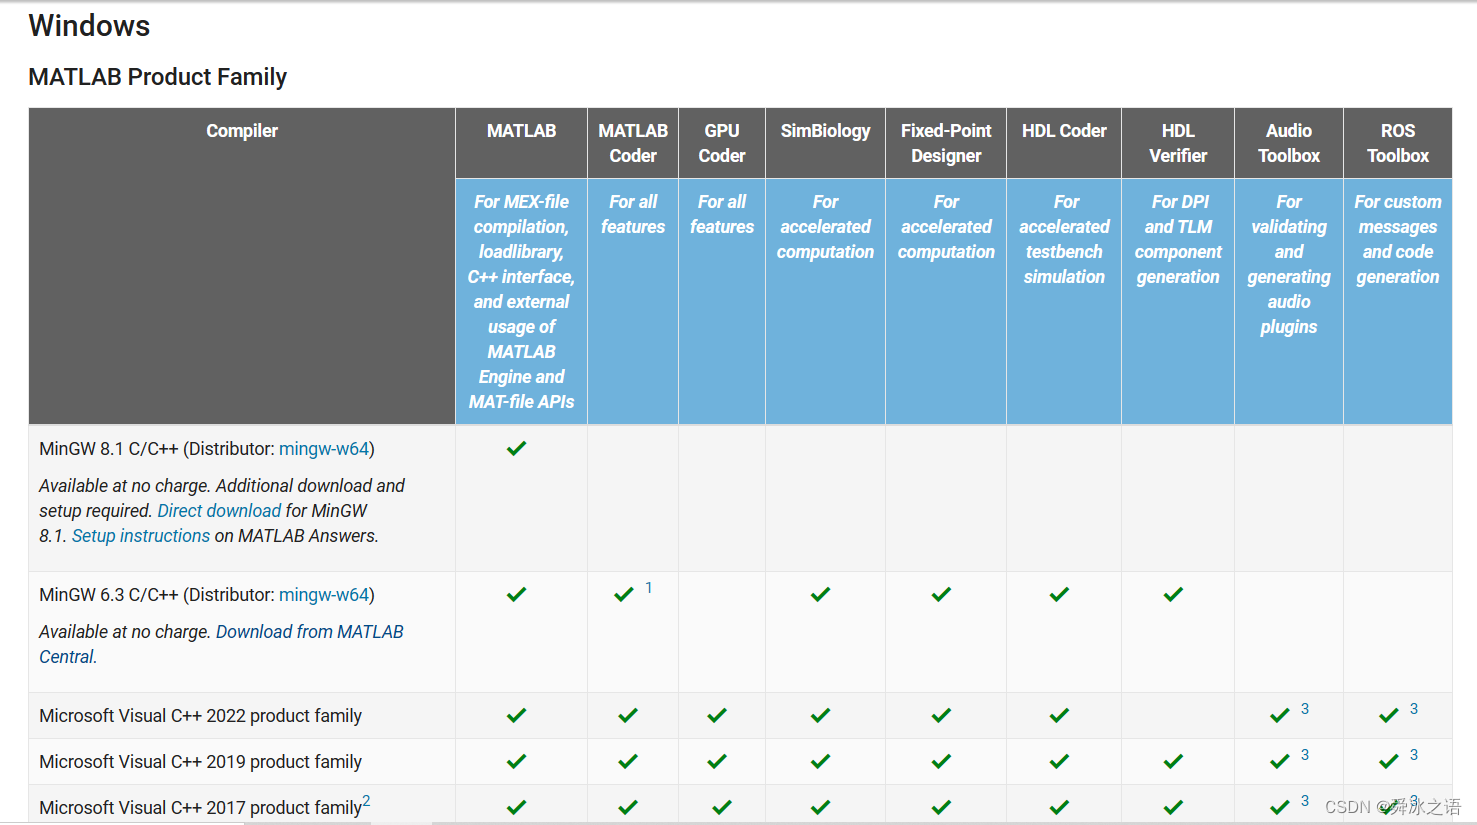The width and height of the screenshot is (1477, 825).
Task: Click 'For all features' under MATLAB Coder
Action: 633,214
